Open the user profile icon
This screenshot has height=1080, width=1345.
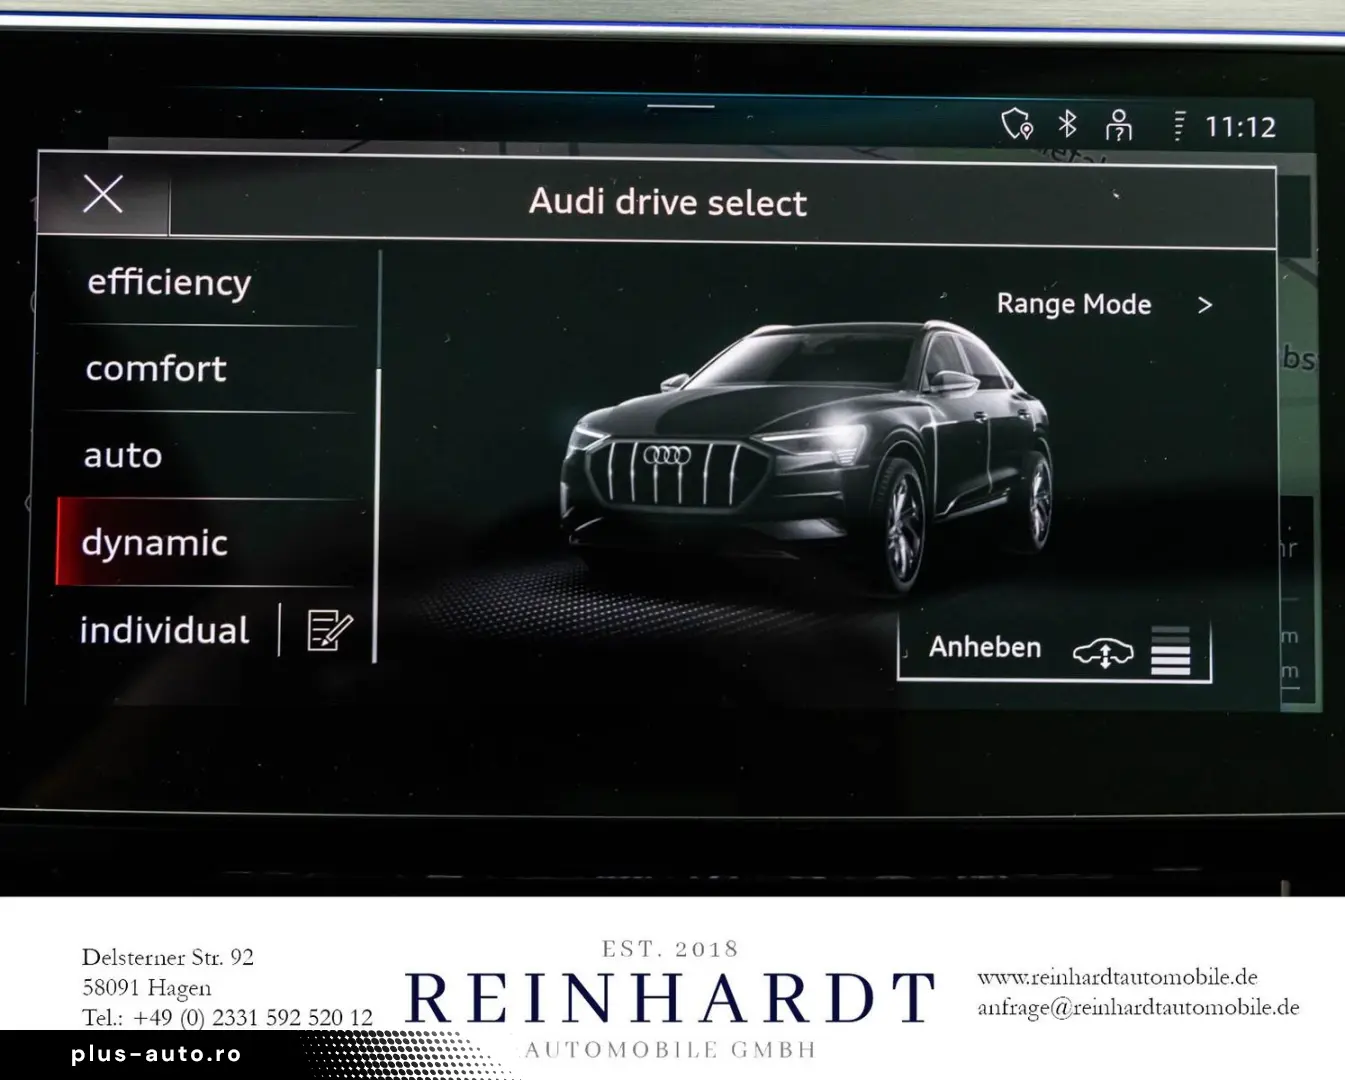[1119, 125]
